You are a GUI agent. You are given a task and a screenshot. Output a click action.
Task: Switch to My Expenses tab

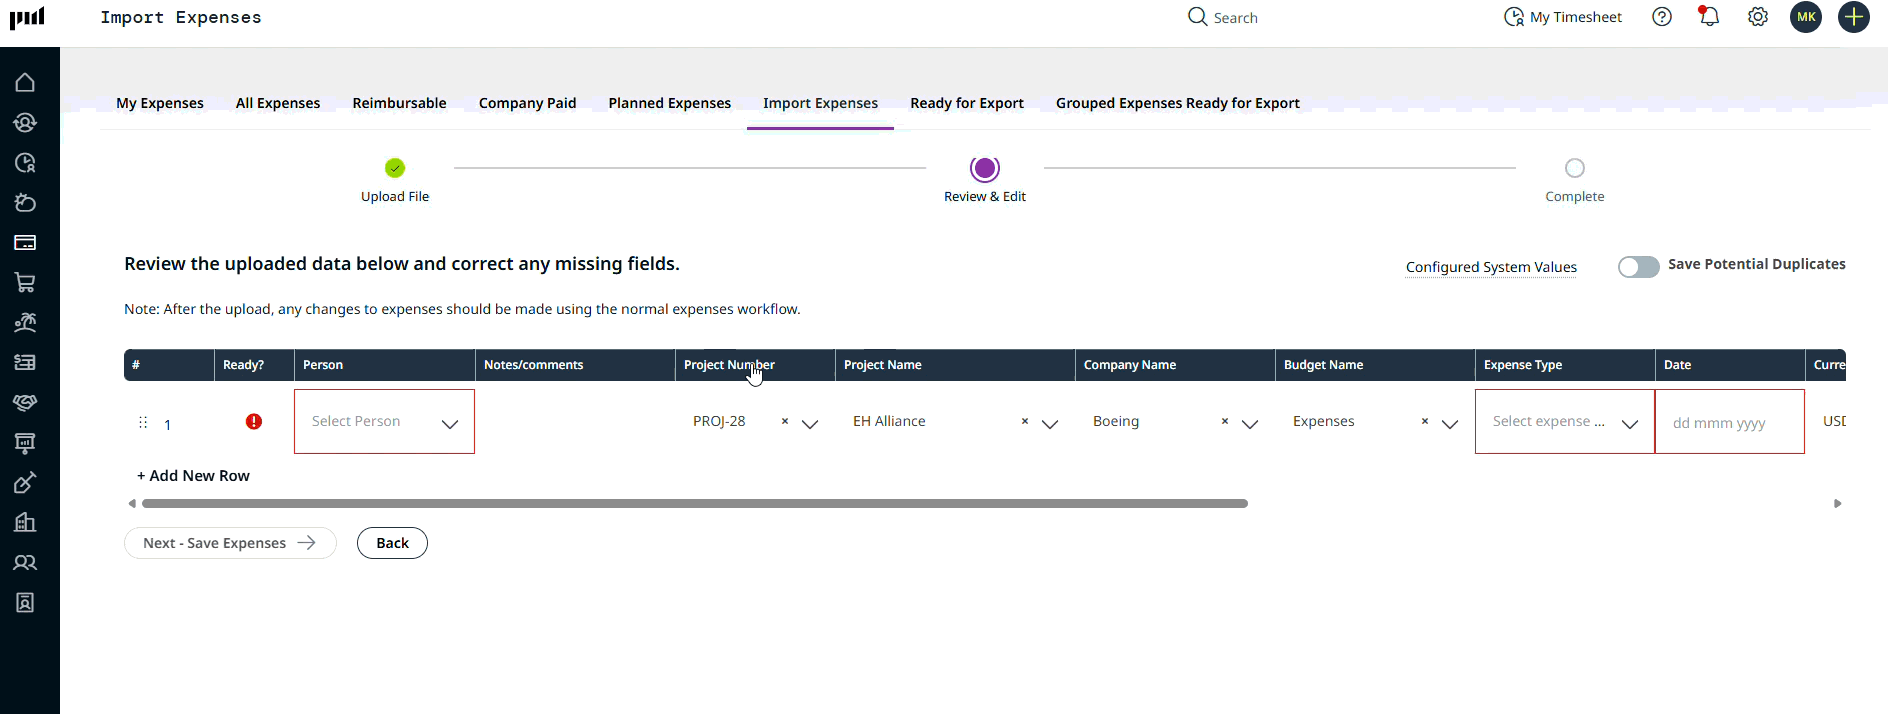coord(160,103)
